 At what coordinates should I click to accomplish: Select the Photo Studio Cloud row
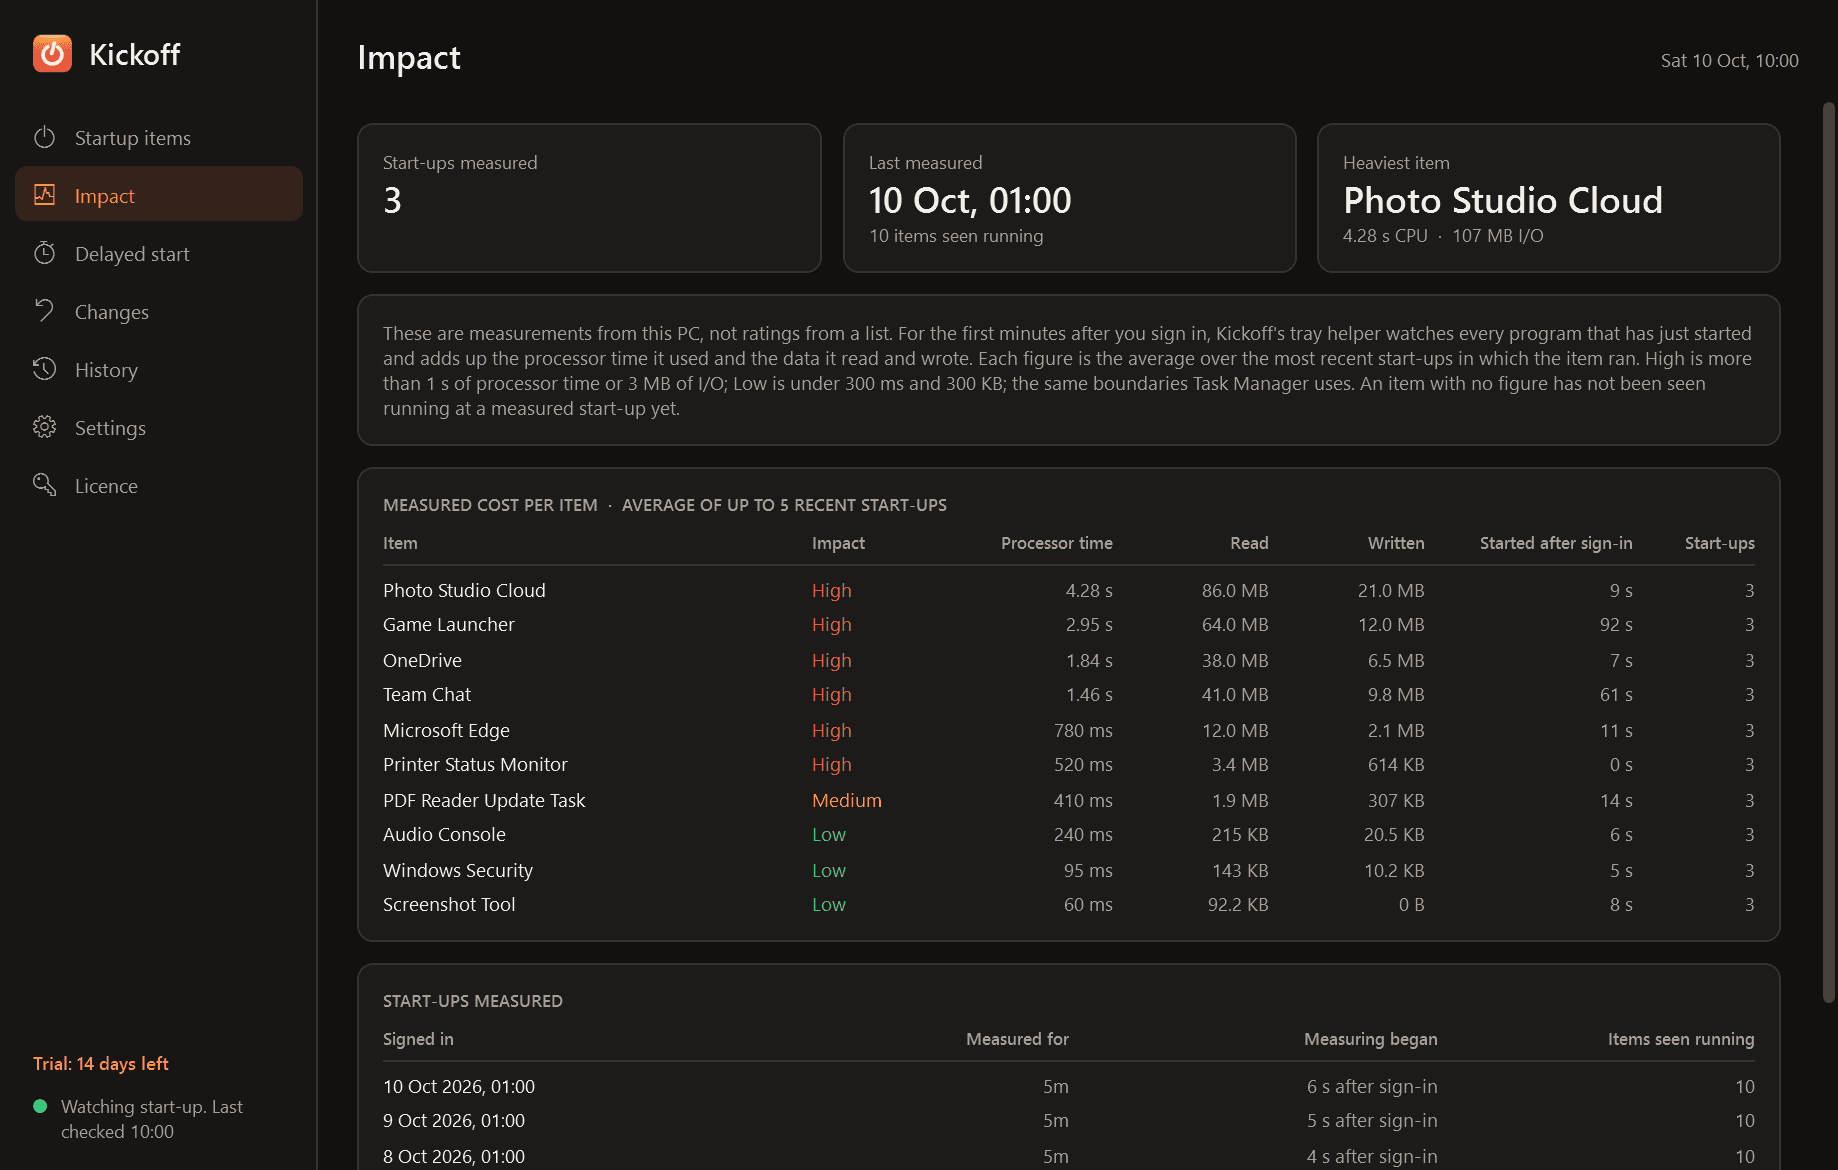coord(1068,591)
